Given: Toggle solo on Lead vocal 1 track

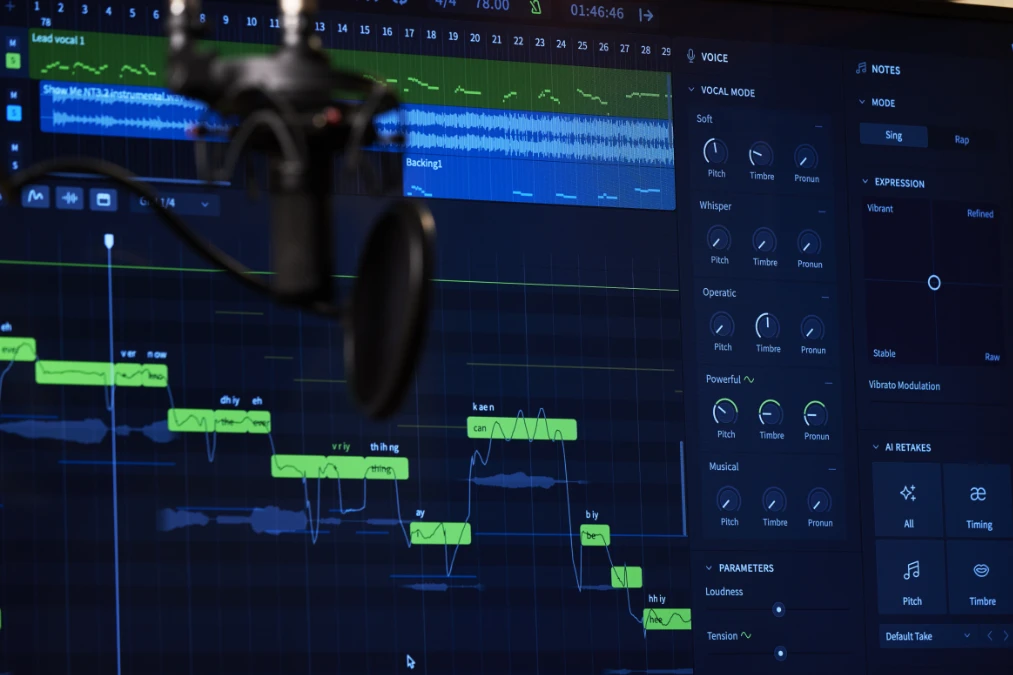Looking at the screenshot, I should 14,61.
